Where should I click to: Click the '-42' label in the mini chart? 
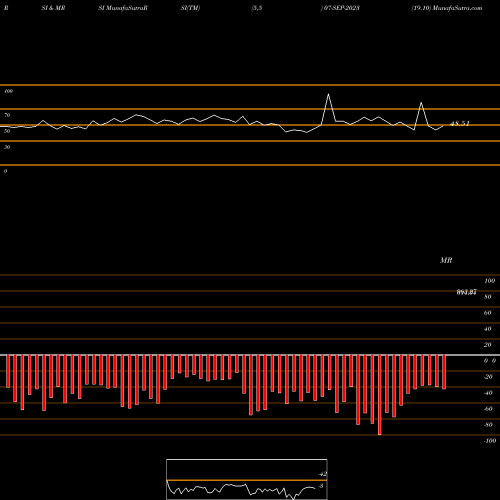click(323, 474)
